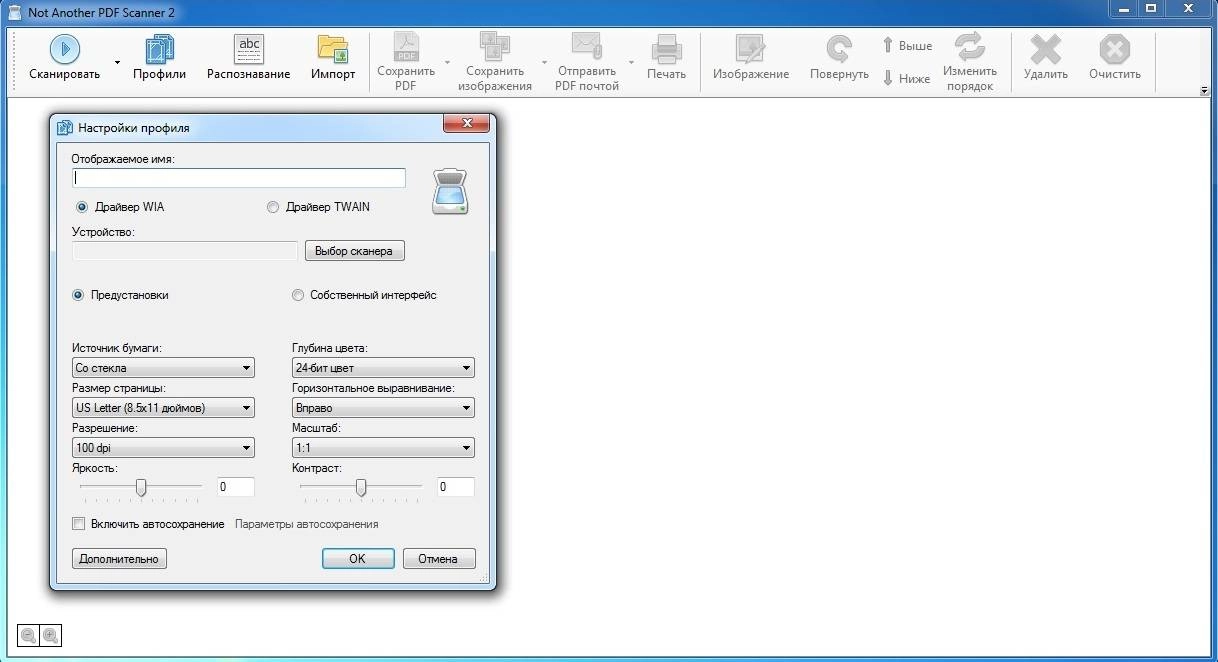1218x662 pixels.
Task: Open the Сканировать dropdown arrow
Action: (117, 62)
